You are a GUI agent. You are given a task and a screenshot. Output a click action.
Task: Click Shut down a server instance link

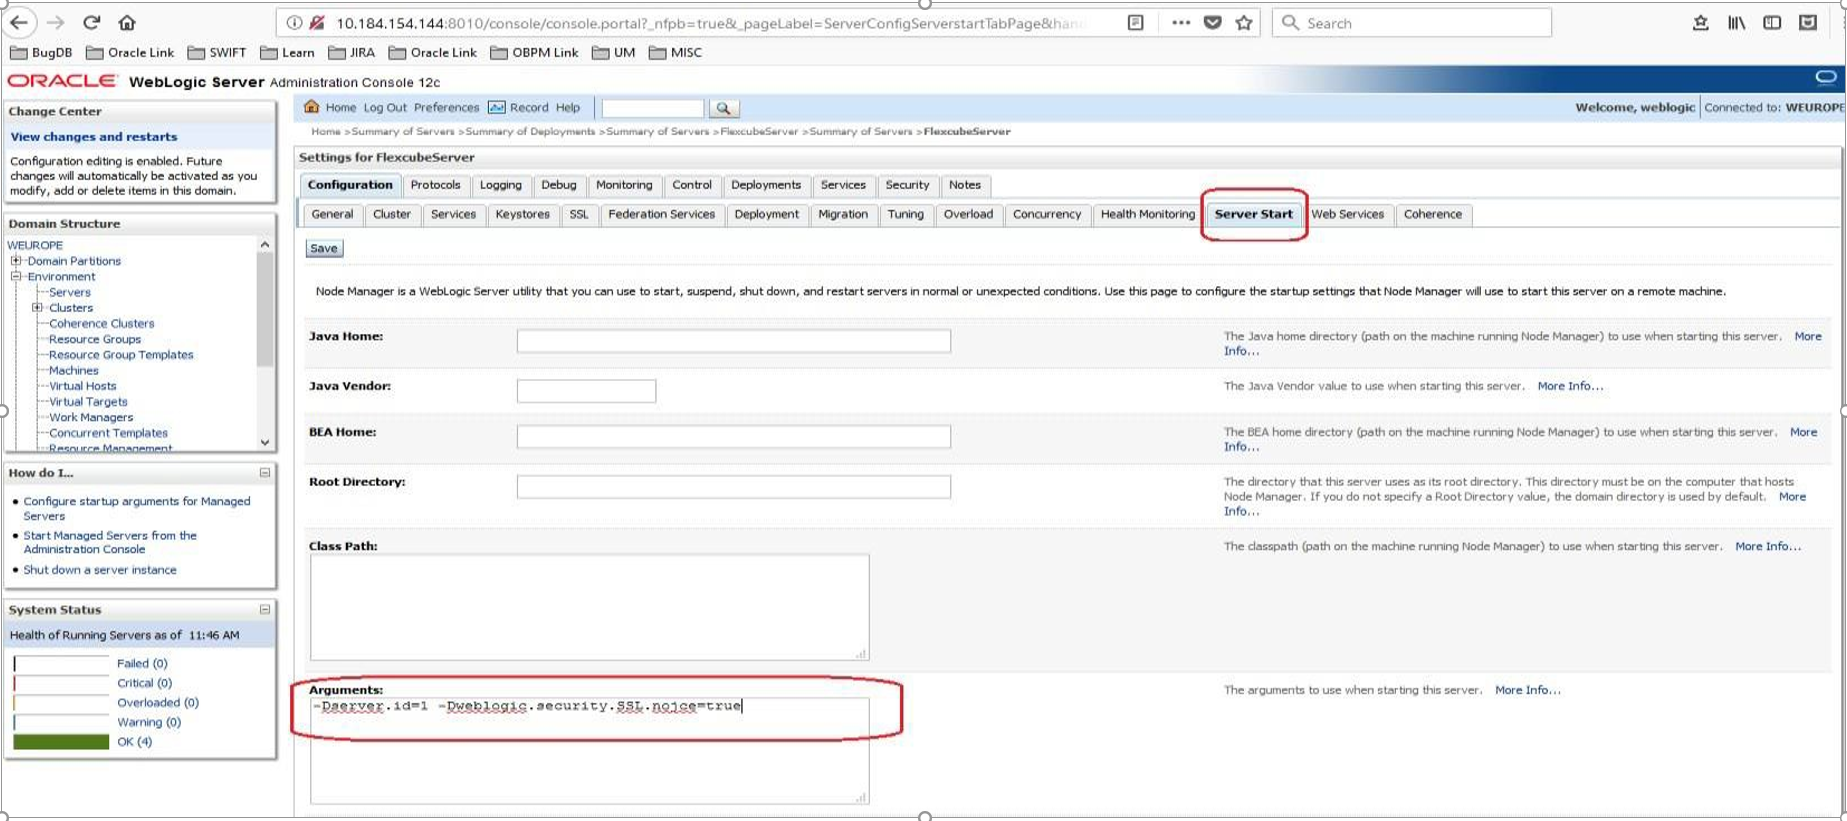pos(100,570)
